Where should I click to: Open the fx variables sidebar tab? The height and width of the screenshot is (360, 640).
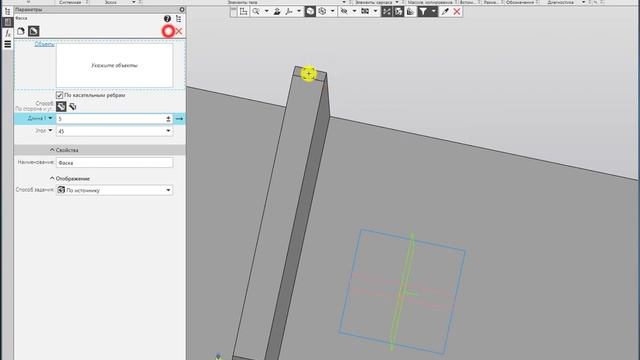click(x=7, y=33)
